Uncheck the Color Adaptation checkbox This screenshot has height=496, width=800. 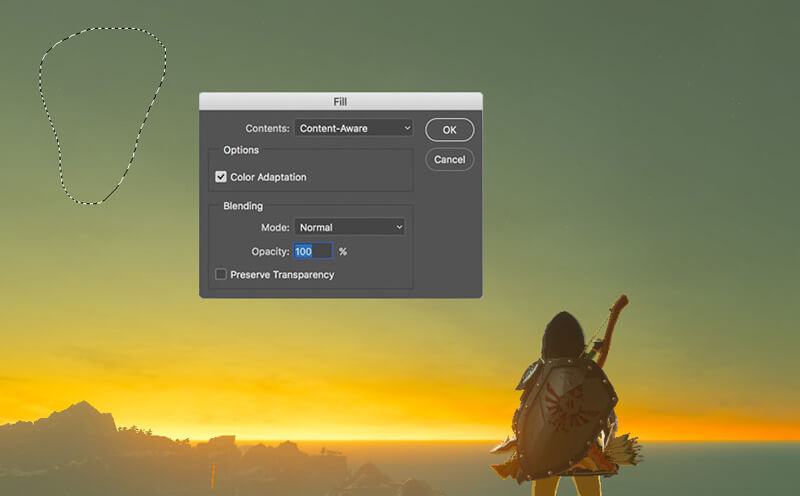220,177
